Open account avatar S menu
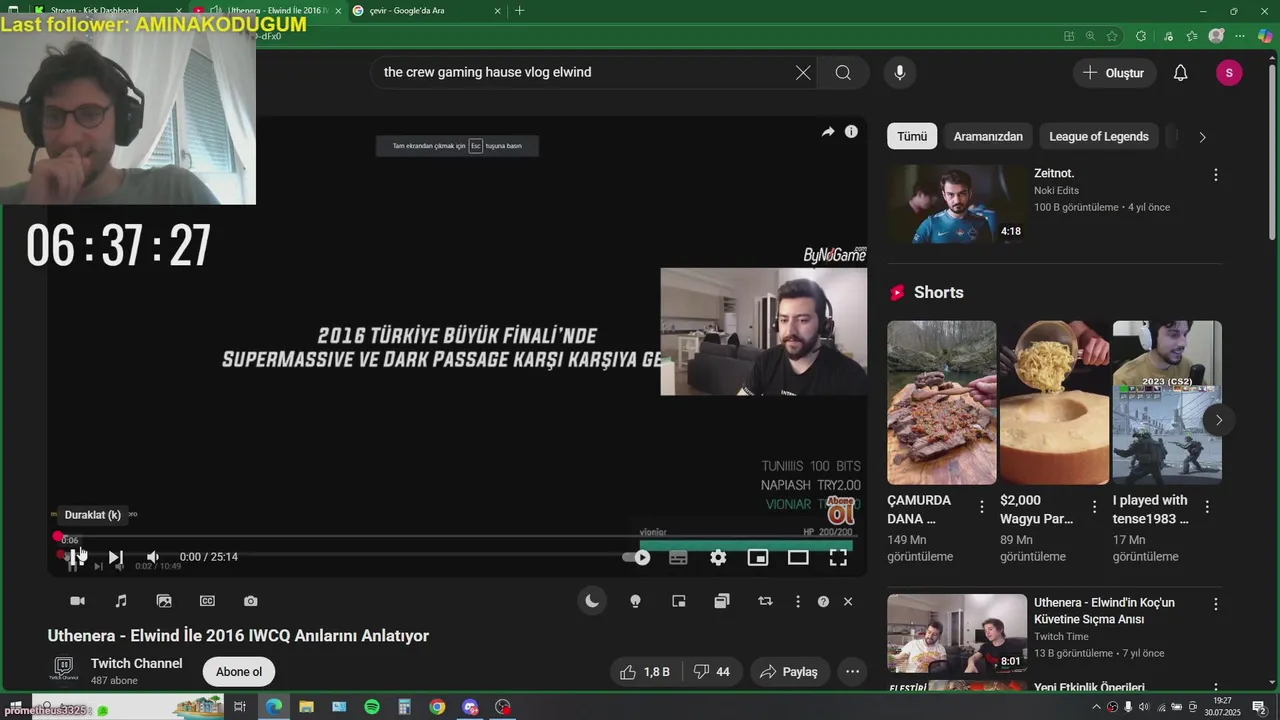 (1229, 73)
